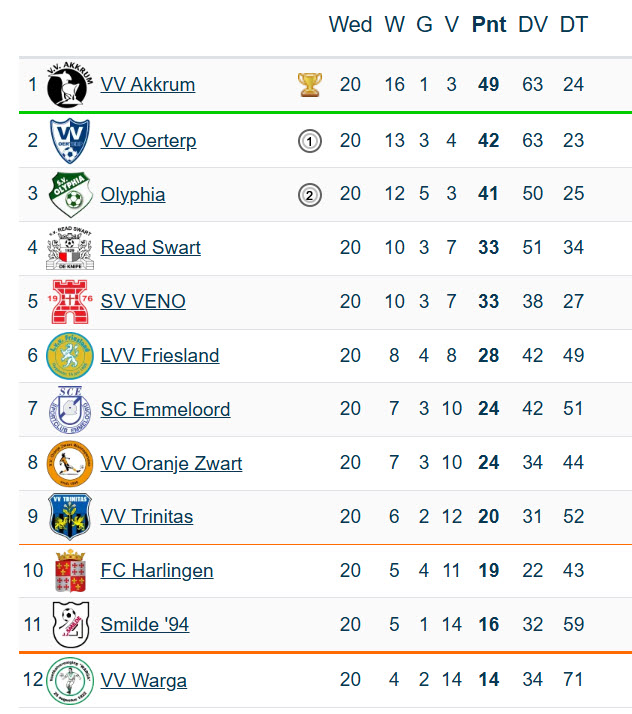Open the Read Swart team page
Image resolution: width=632 pixels, height=714 pixels.
click(x=151, y=248)
